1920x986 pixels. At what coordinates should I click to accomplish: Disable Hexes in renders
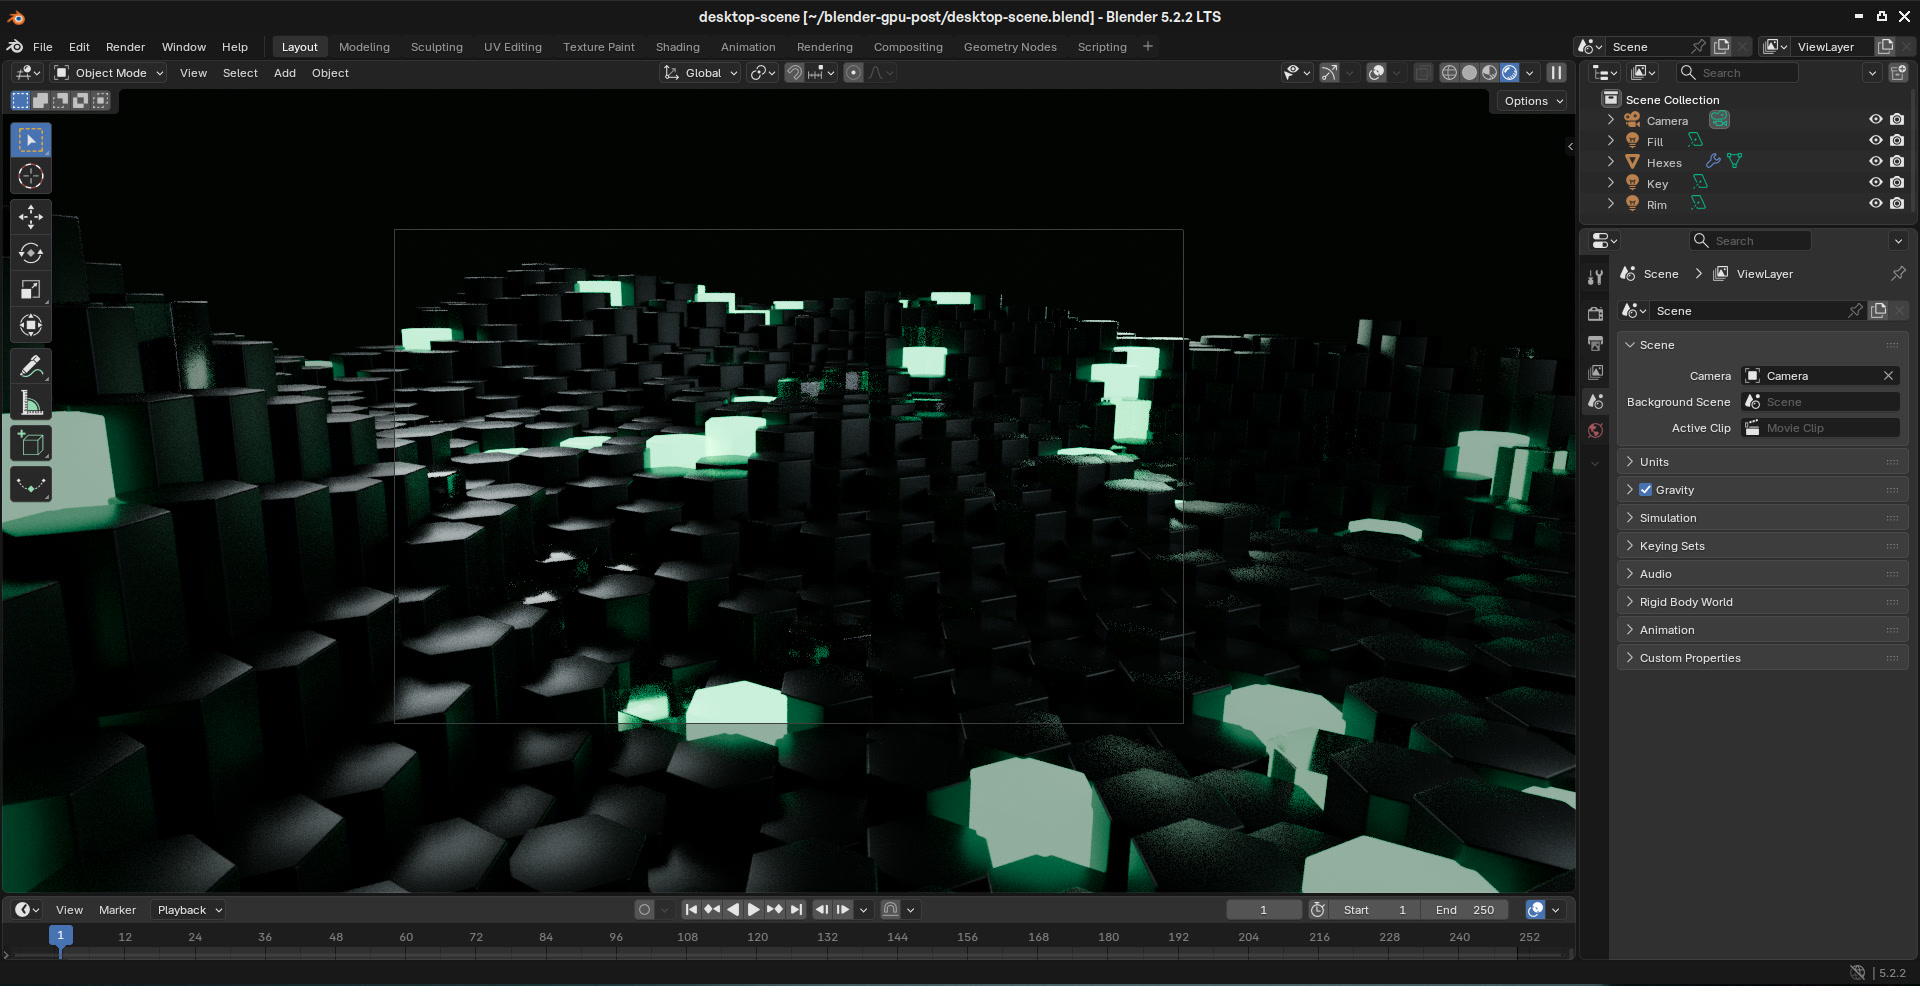1897,162
